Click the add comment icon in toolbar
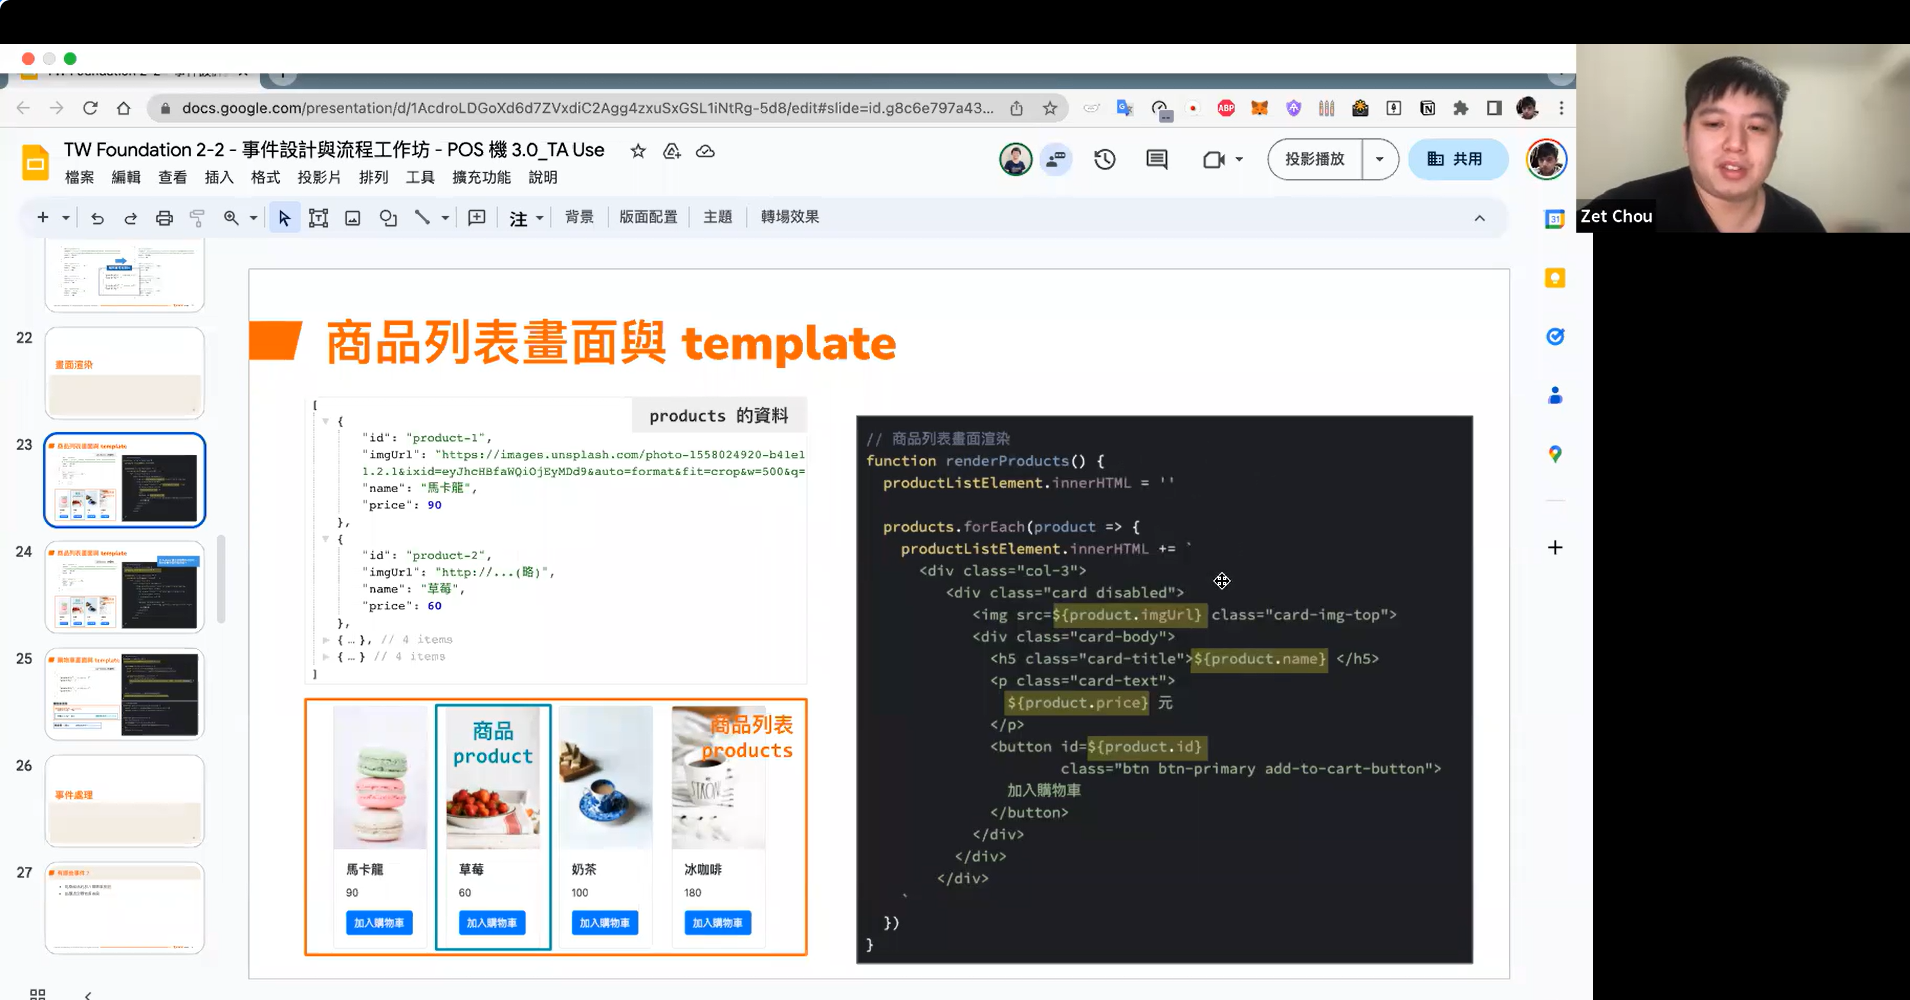Image resolution: width=1910 pixels, height=1000 pixels. [x=477, y=218]
